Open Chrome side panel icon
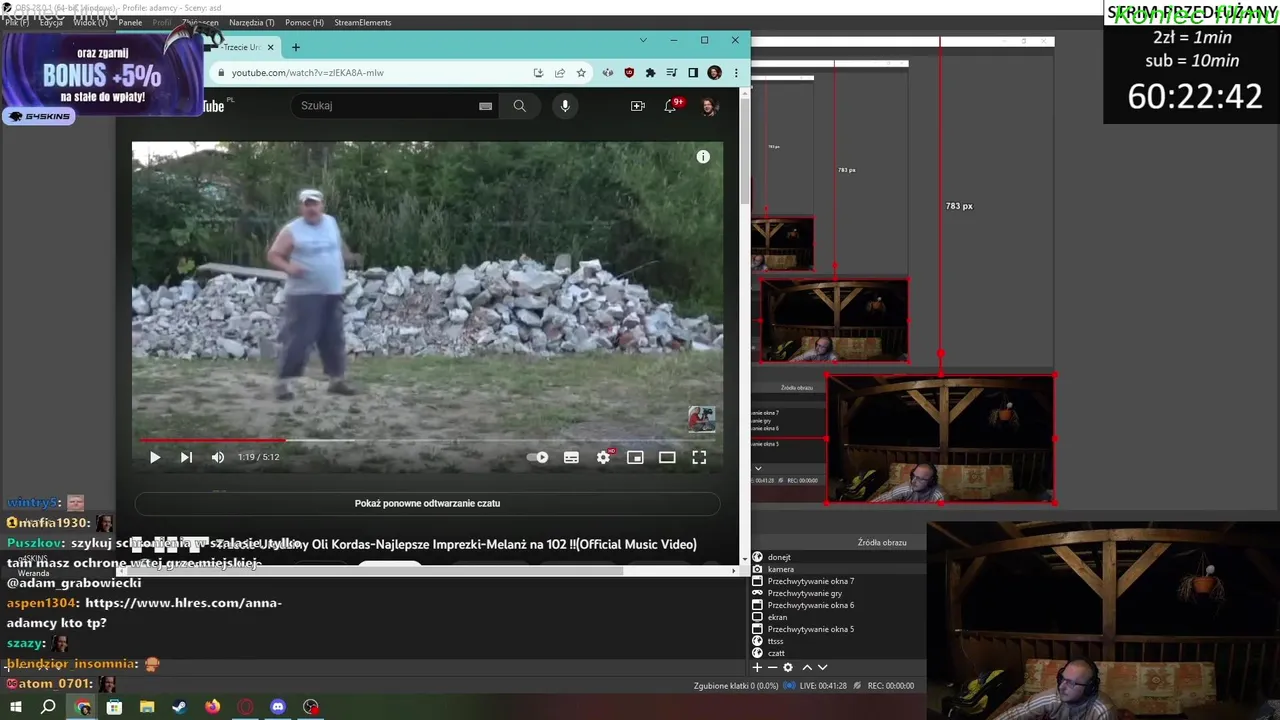This screenshot has height=720, width=1280. [693, 73]
